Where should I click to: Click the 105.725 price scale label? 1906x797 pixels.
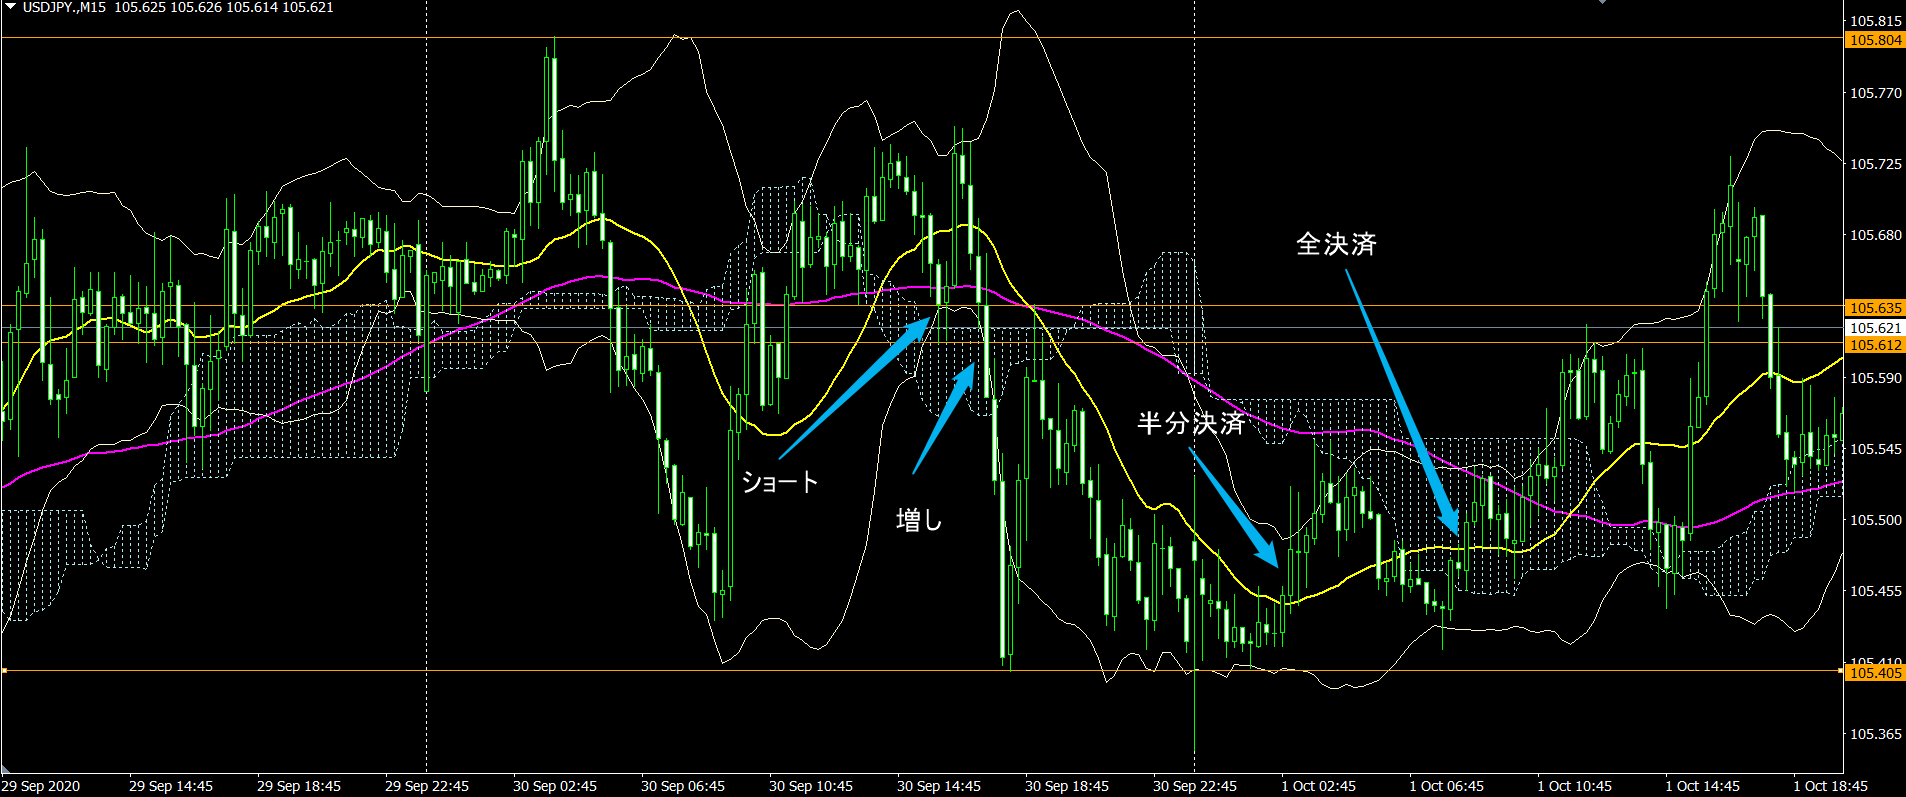click(1876, 164)
